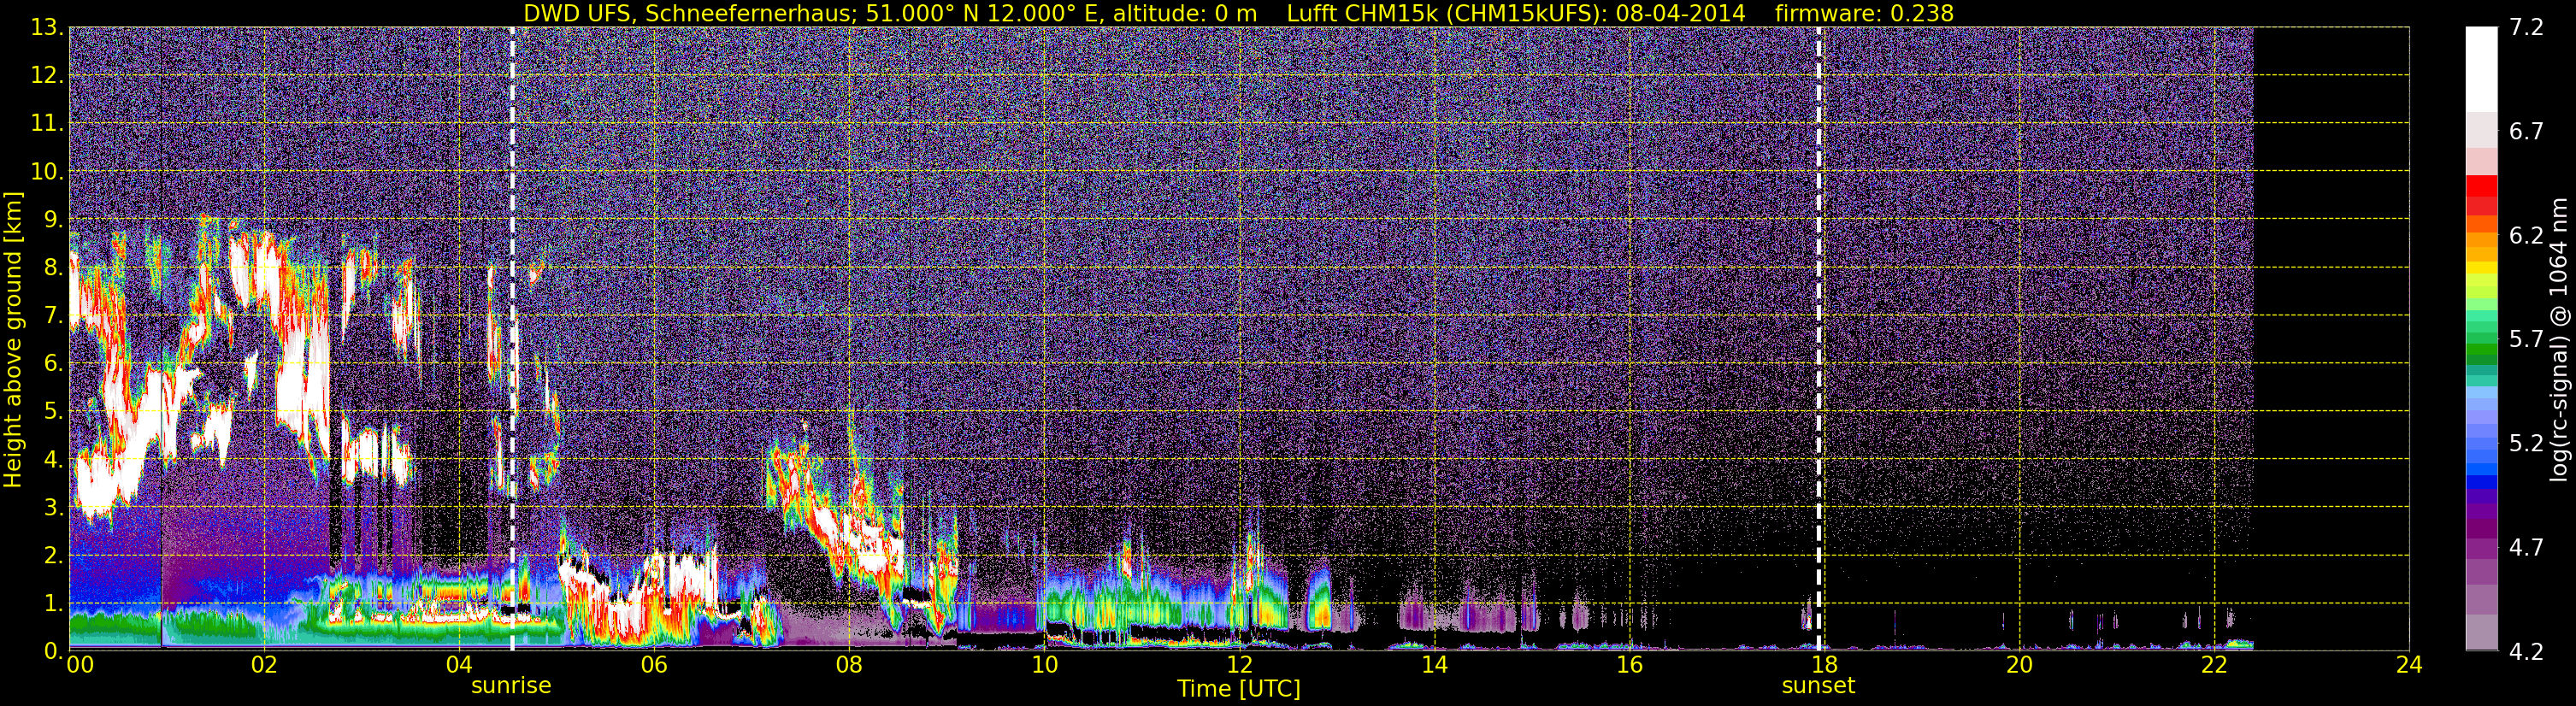Click the 'Height above ground [km]' axis label
Screen dimensions: 2576x706
pos(13,340)
